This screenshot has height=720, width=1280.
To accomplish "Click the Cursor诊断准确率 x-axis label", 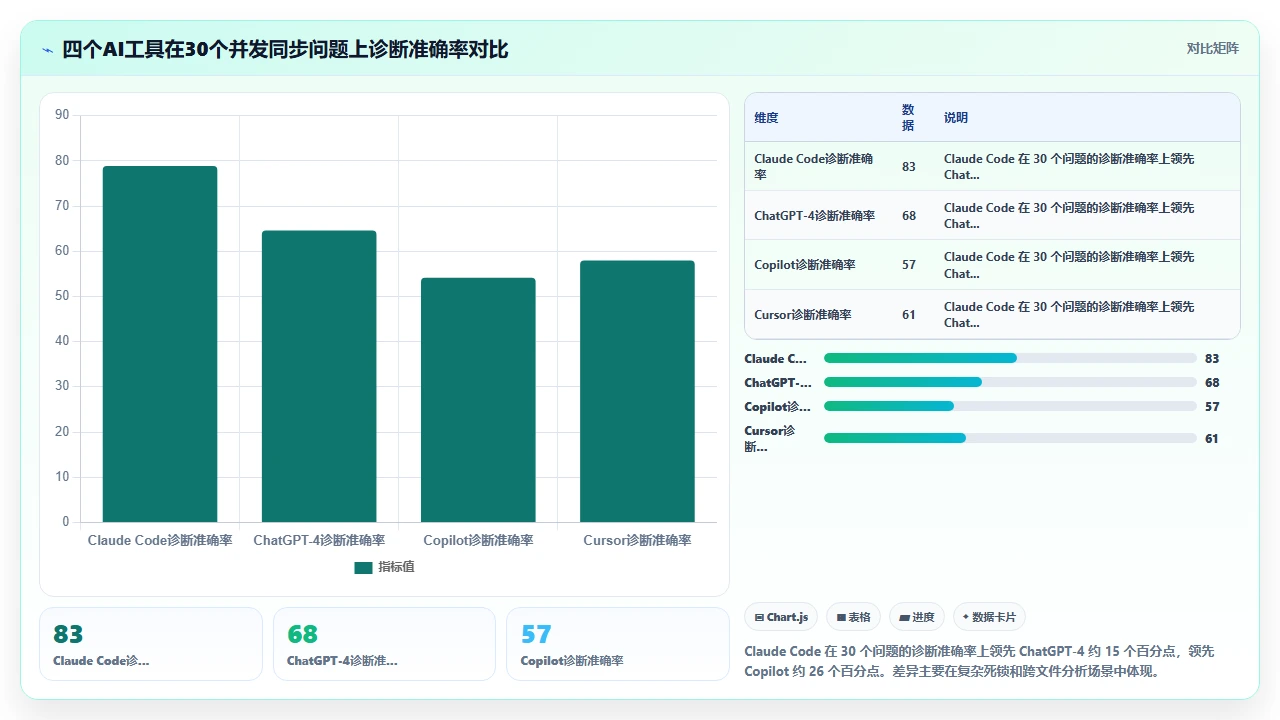I will click(637, 540).
